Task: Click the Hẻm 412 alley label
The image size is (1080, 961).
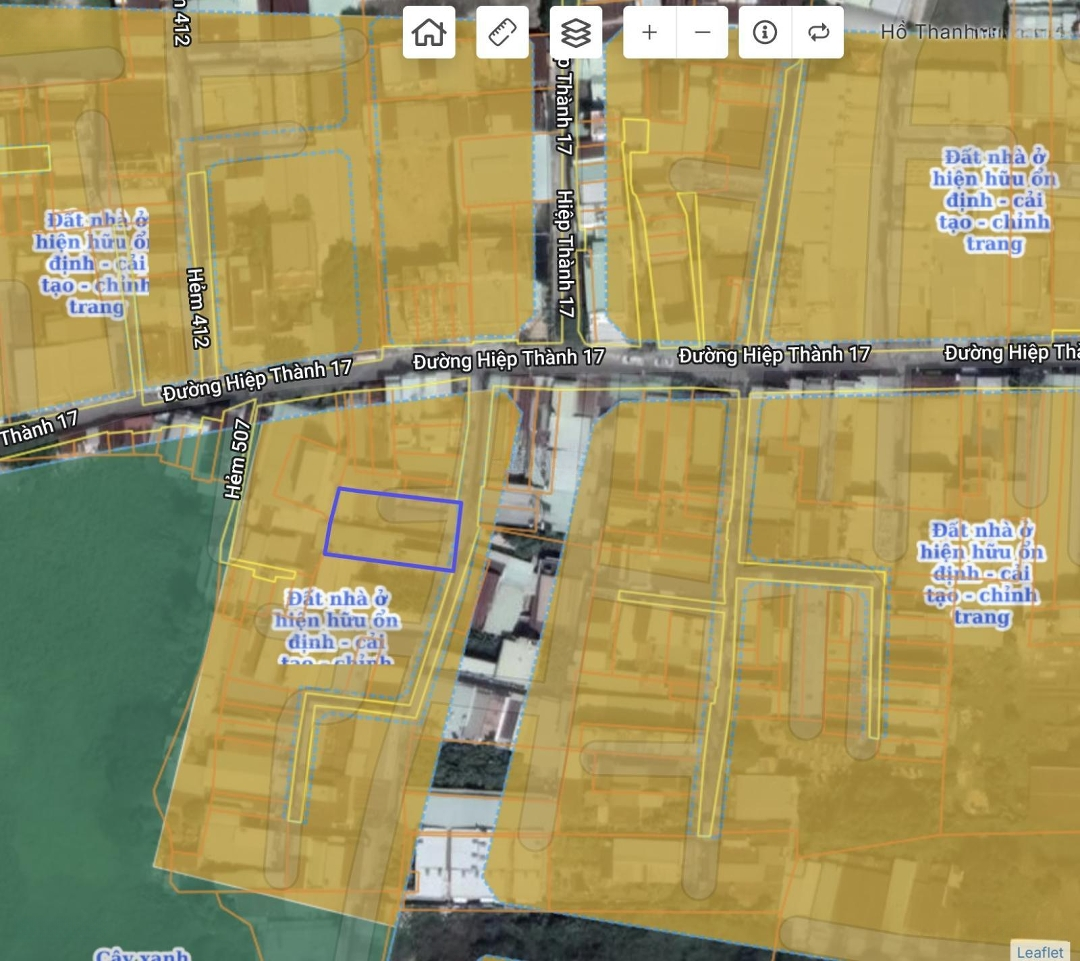Action: 198,308
